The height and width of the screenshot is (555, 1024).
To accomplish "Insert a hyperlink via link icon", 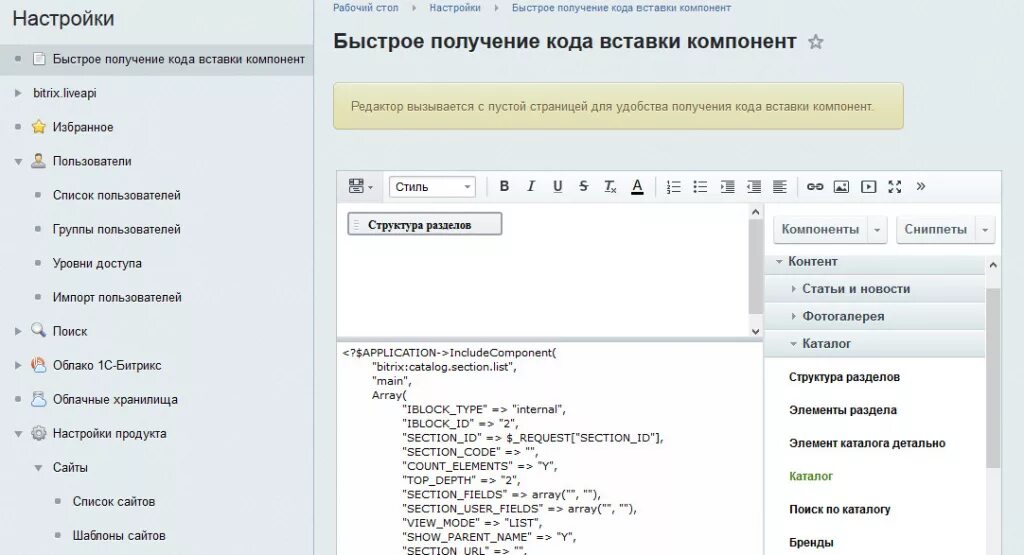I will coord(815,187).
